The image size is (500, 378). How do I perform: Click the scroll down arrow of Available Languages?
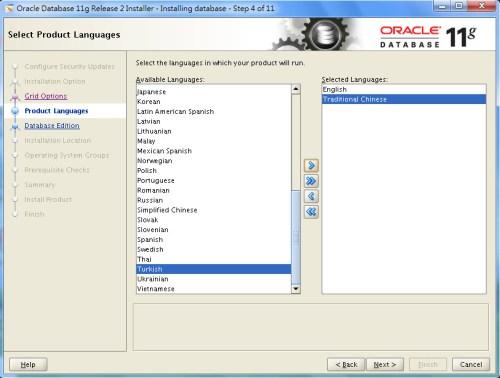[296, 289]
